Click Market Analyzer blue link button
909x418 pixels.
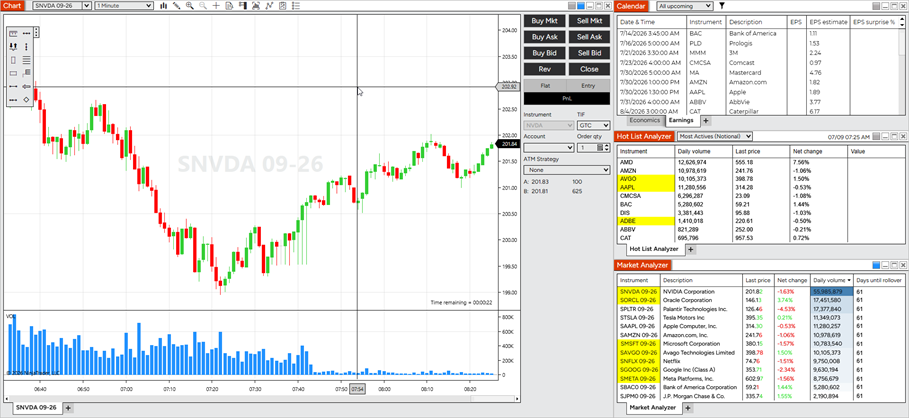click(877, 265)
